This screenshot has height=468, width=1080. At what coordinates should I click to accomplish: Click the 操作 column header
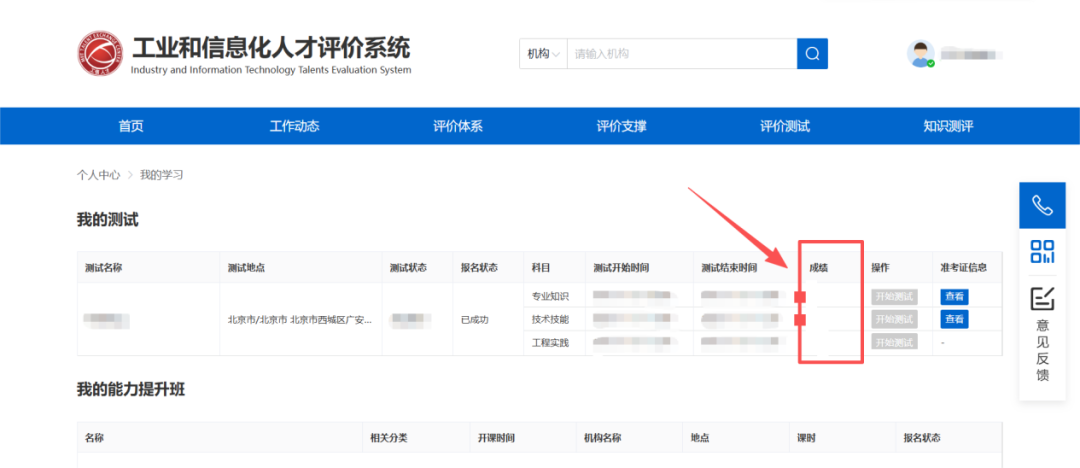point(880,267)
